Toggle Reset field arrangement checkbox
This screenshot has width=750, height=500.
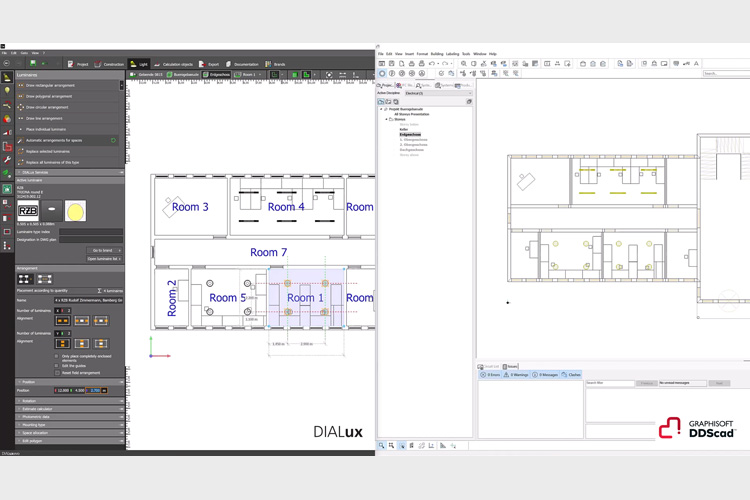pos(57,373)
